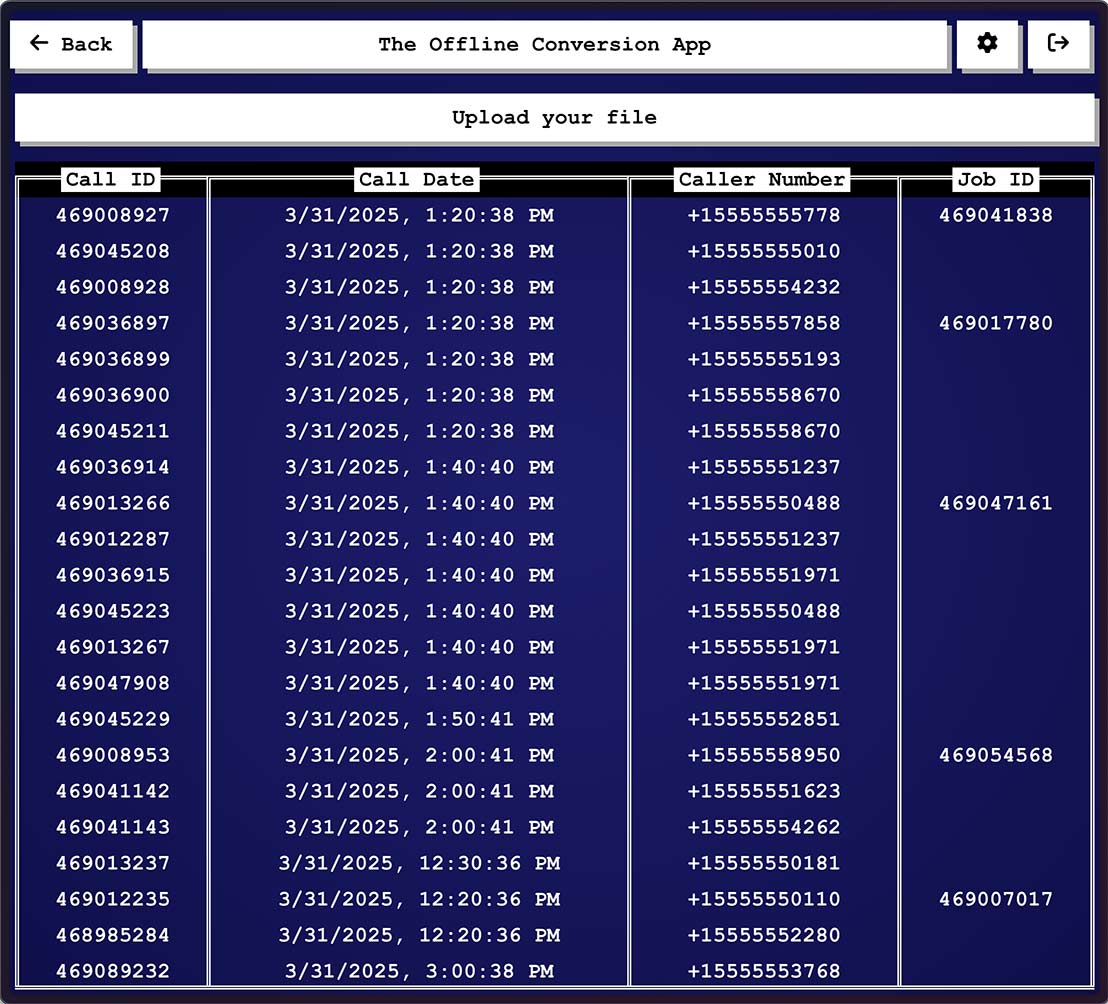Viewport: 1108px width, 1004px height.
Task: Click Job ID 469054568
Action: pyautogui.click(x=995, y=755)
